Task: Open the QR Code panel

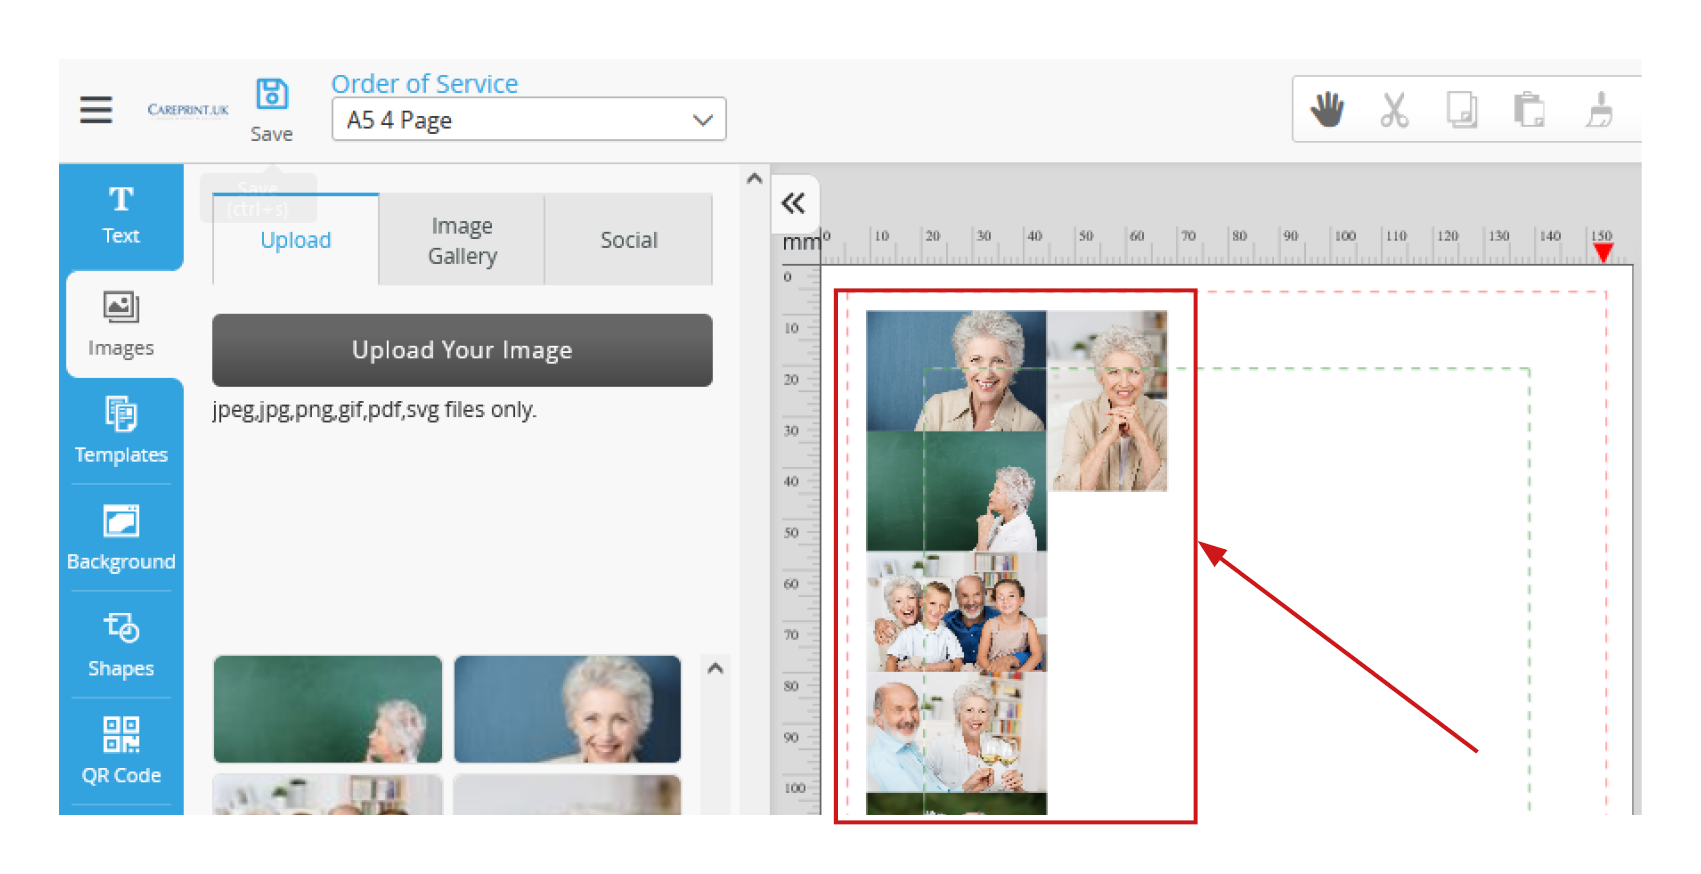Action: click(121, 751)
